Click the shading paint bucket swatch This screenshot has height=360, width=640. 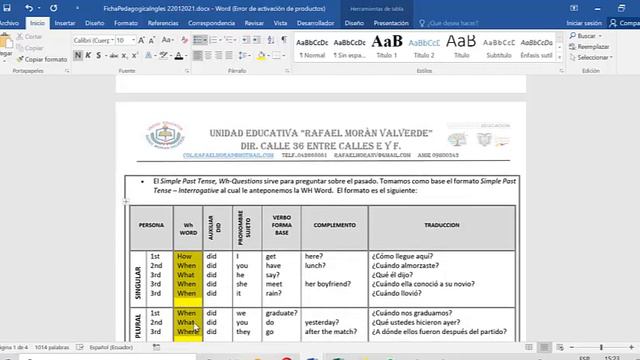[x=261, y=56]
